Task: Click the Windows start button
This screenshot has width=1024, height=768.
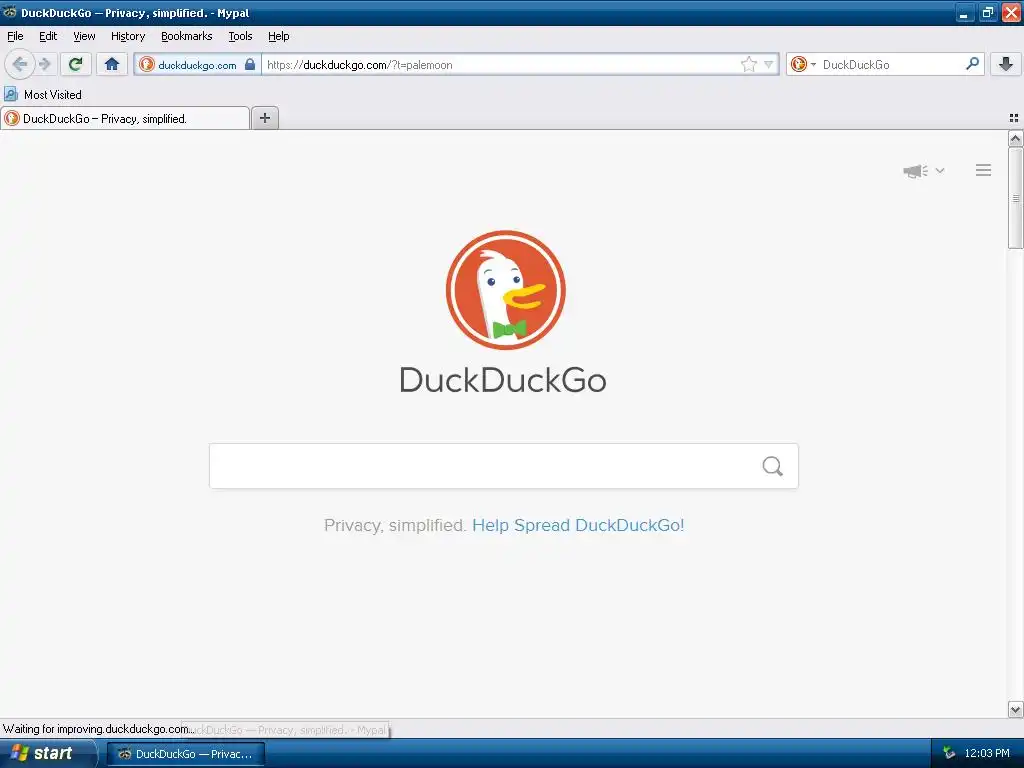Action: coord(48,753)
